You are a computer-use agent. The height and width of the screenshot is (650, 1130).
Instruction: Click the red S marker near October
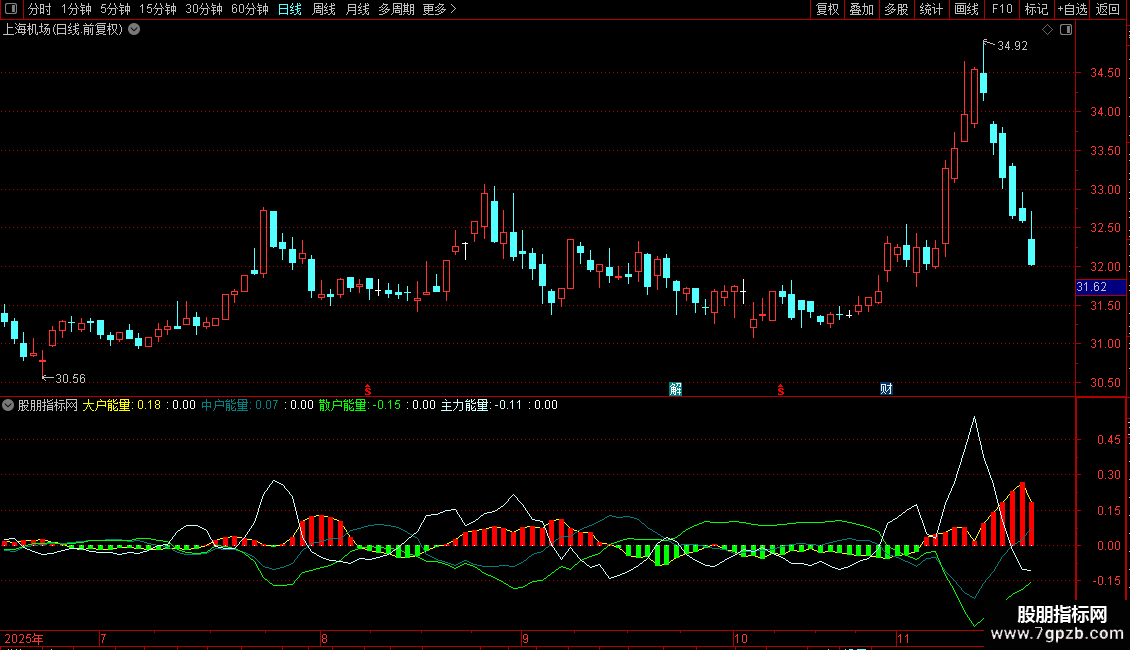click(780, 390)
